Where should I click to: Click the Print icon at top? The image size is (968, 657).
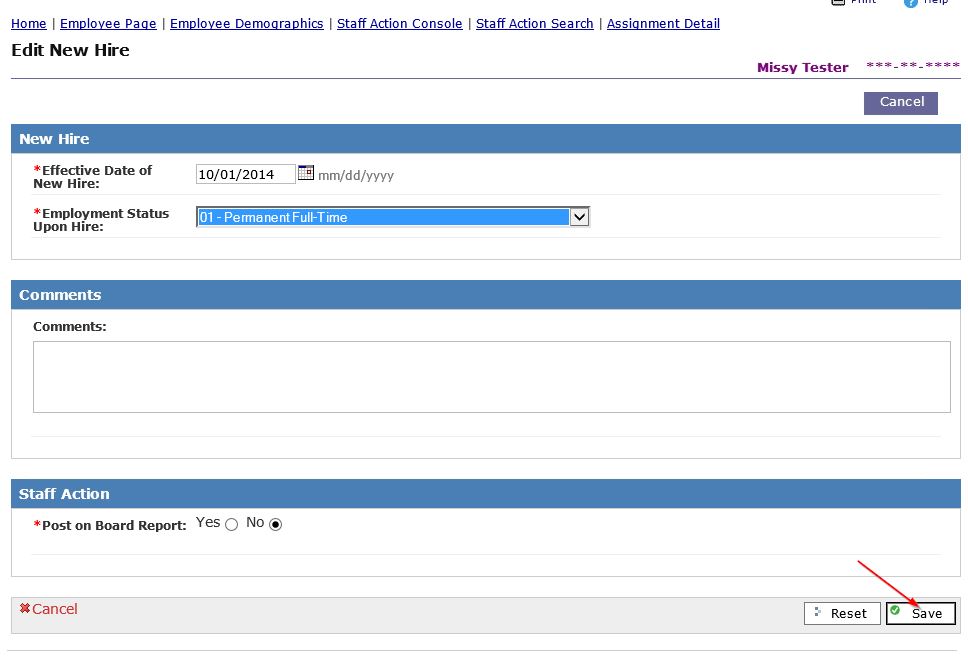(x=838, y=3)
